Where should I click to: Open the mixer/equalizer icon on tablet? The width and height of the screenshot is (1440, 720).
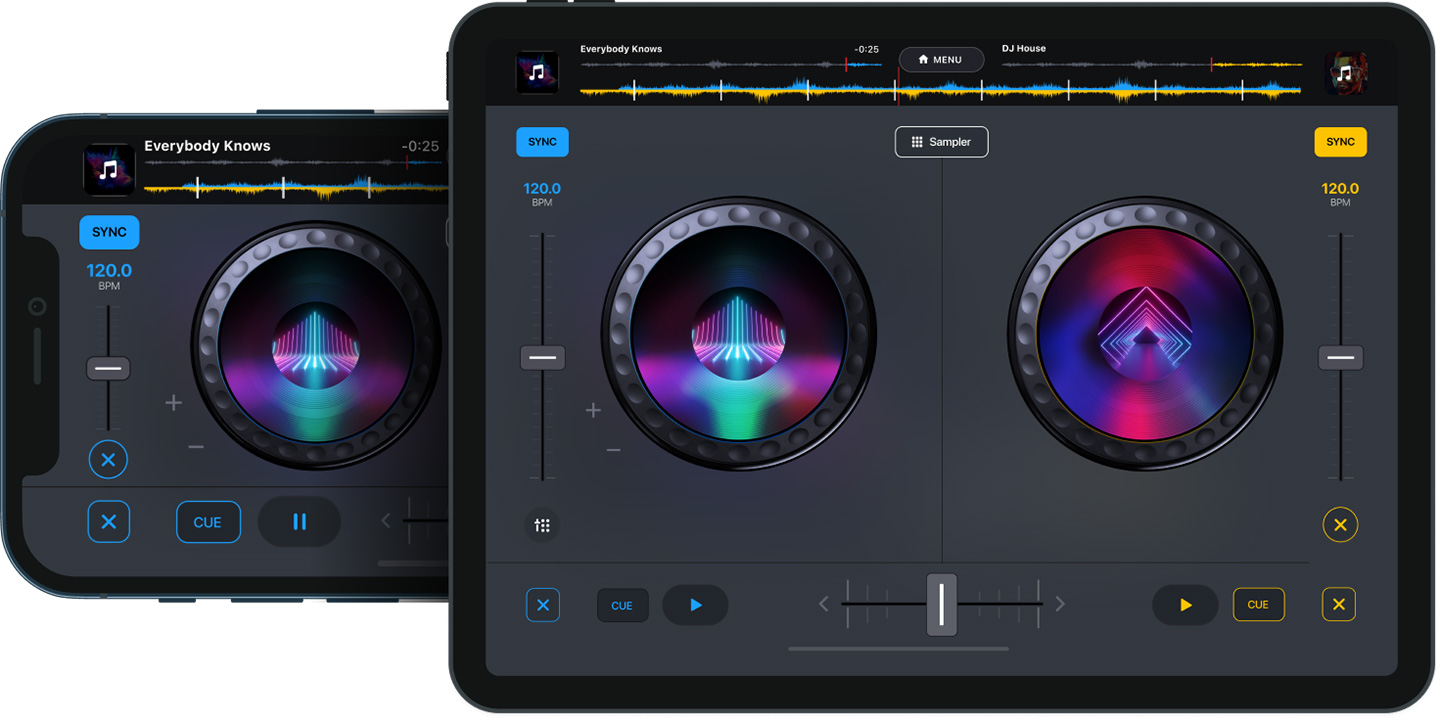click(542, 525)
